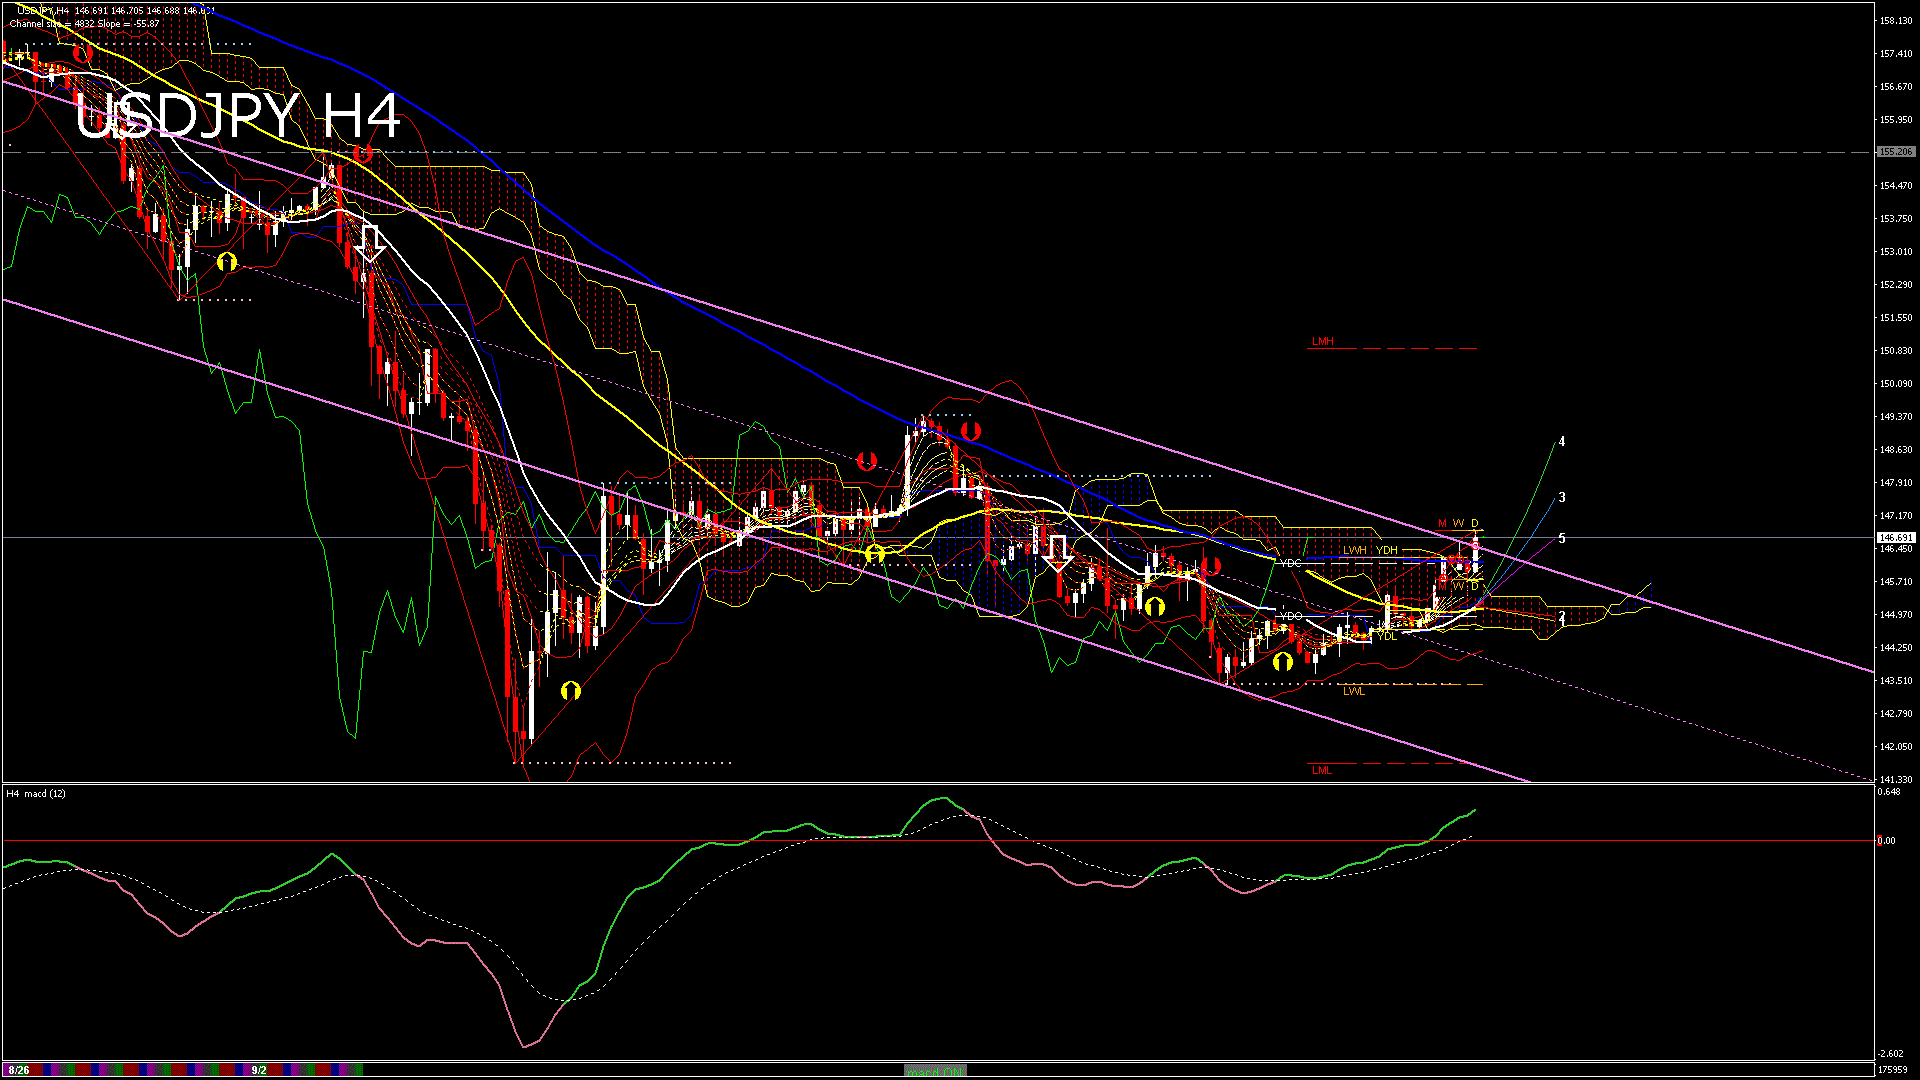Click the current price 146.691 axis label
The width and height of the screenshot is (1920, 1080).
(1895, 538)
